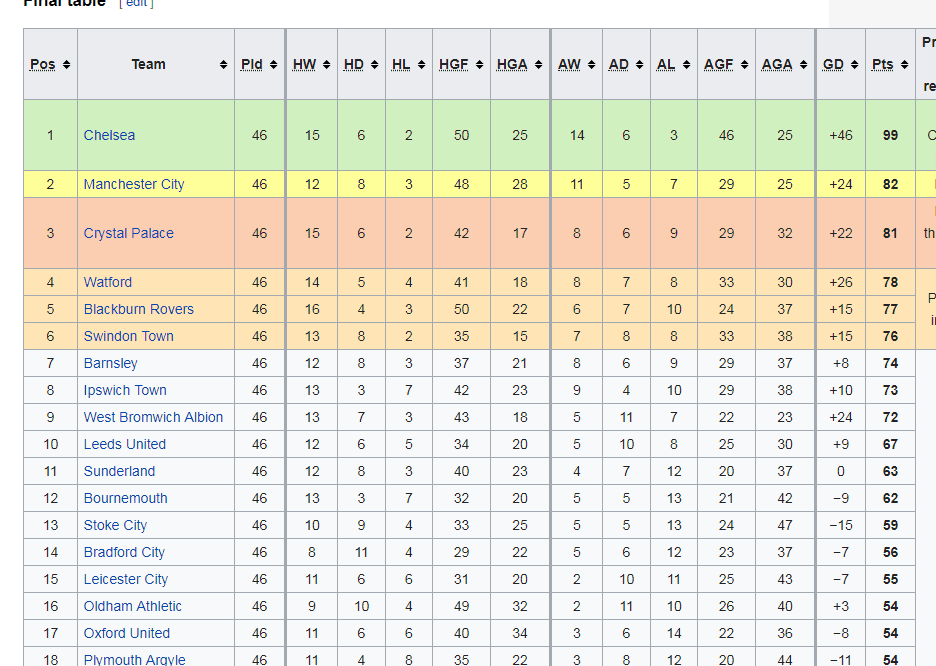Sort by HW home wins arrows
This screenshot has height=666, width=936.
coord(327,64)
